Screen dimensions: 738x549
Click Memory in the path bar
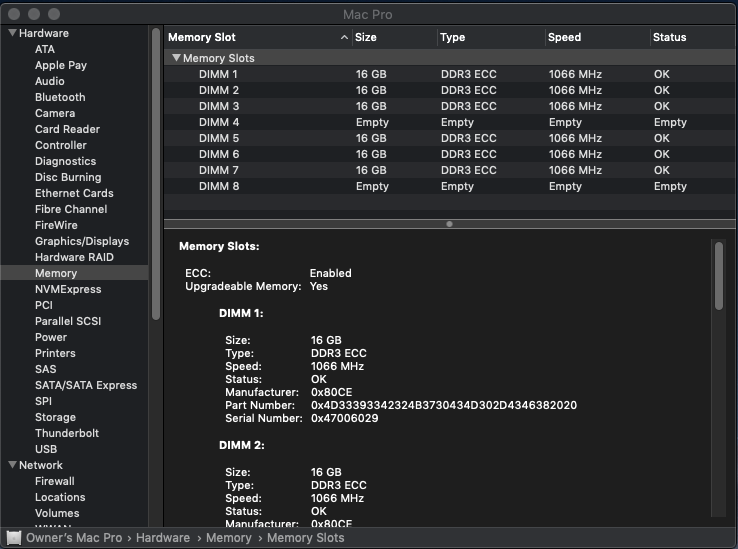[229, 538]
